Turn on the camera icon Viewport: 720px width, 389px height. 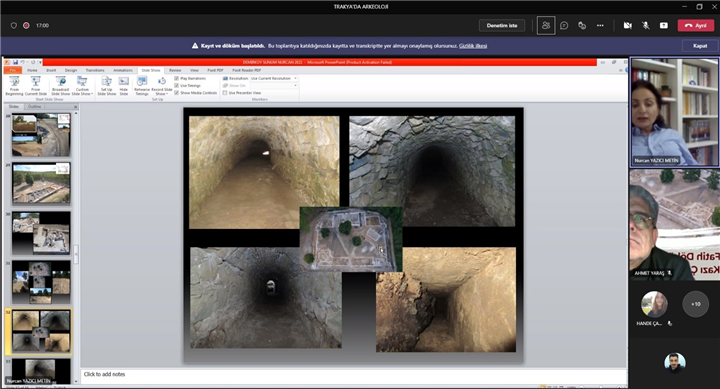click(x=627, y=26)
